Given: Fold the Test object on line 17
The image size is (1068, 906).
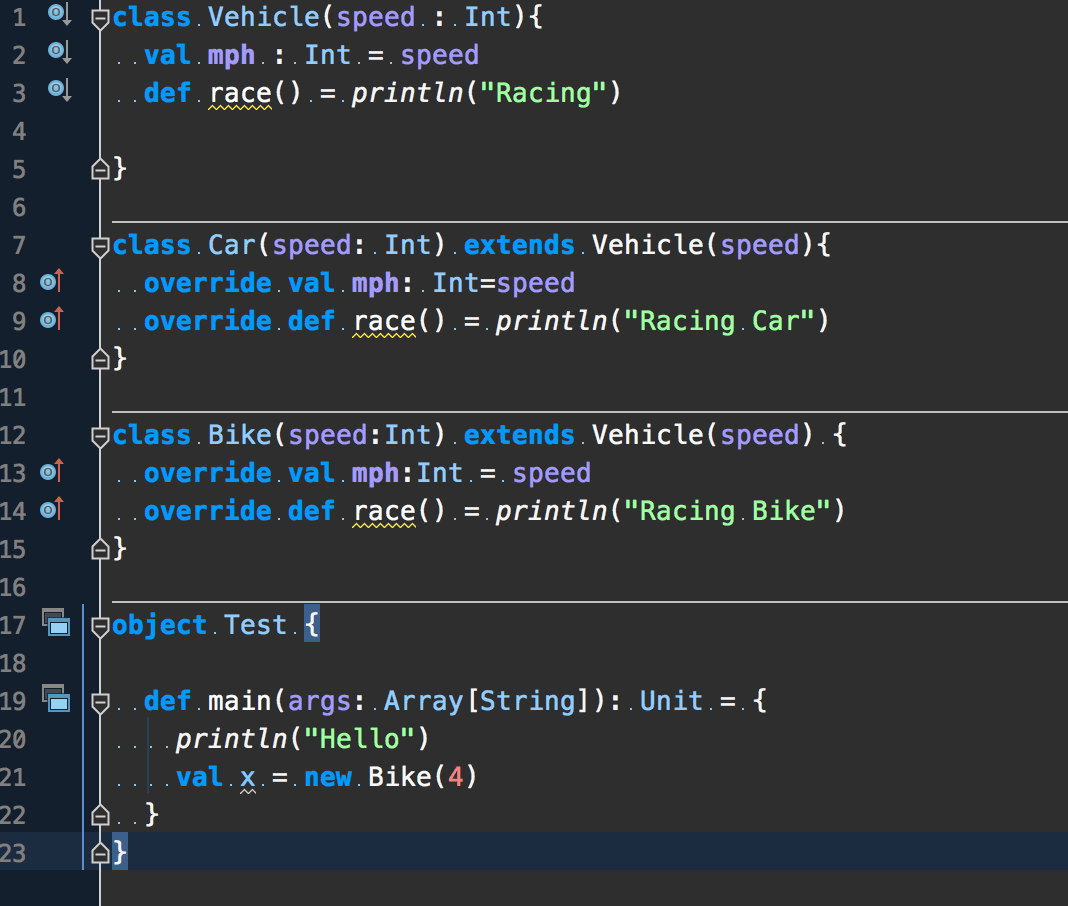Looking at the screenshot, I should [99, 627].
